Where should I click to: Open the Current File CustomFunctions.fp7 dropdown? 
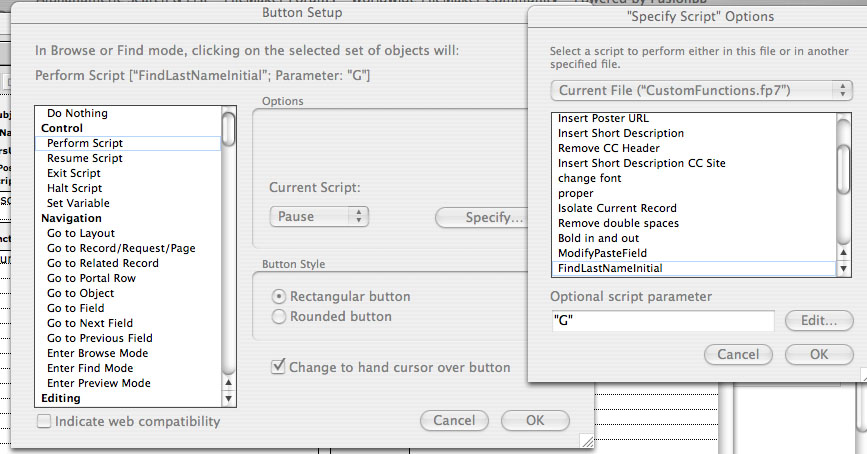click(x=701, y=90)
